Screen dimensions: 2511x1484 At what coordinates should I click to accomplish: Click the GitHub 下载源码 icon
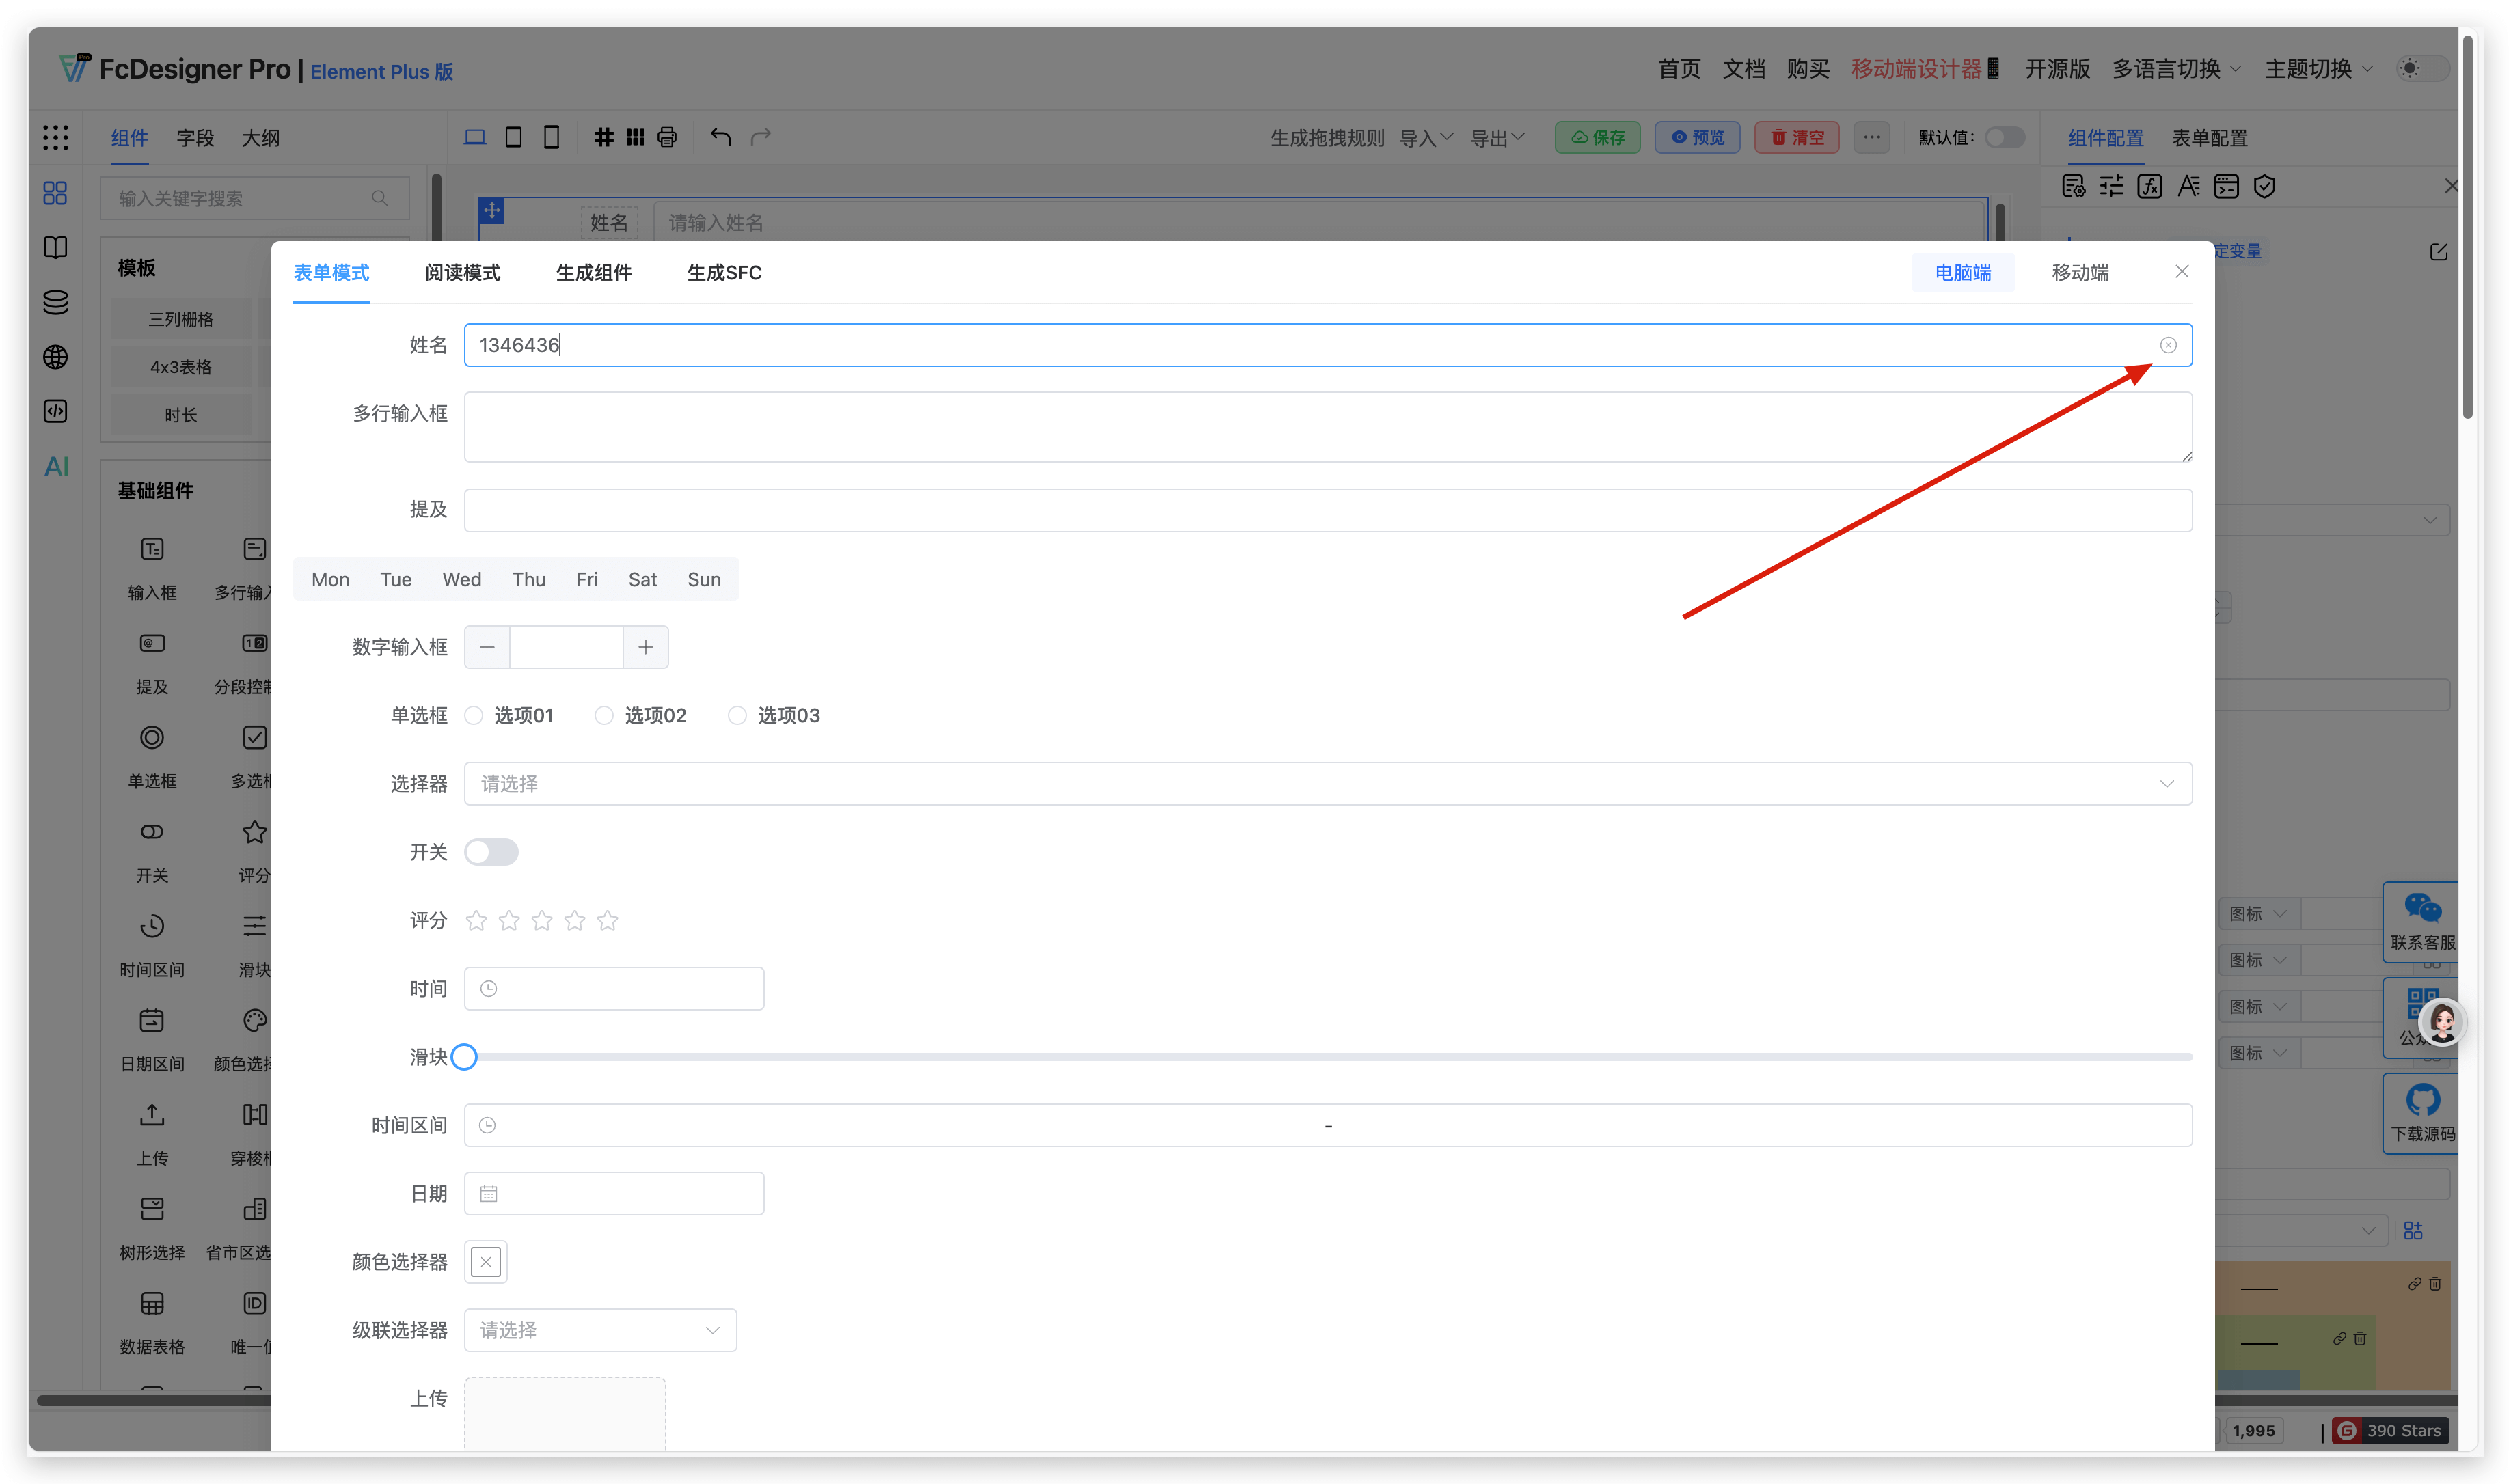pyautogui.click(x=2422, y=1101)
